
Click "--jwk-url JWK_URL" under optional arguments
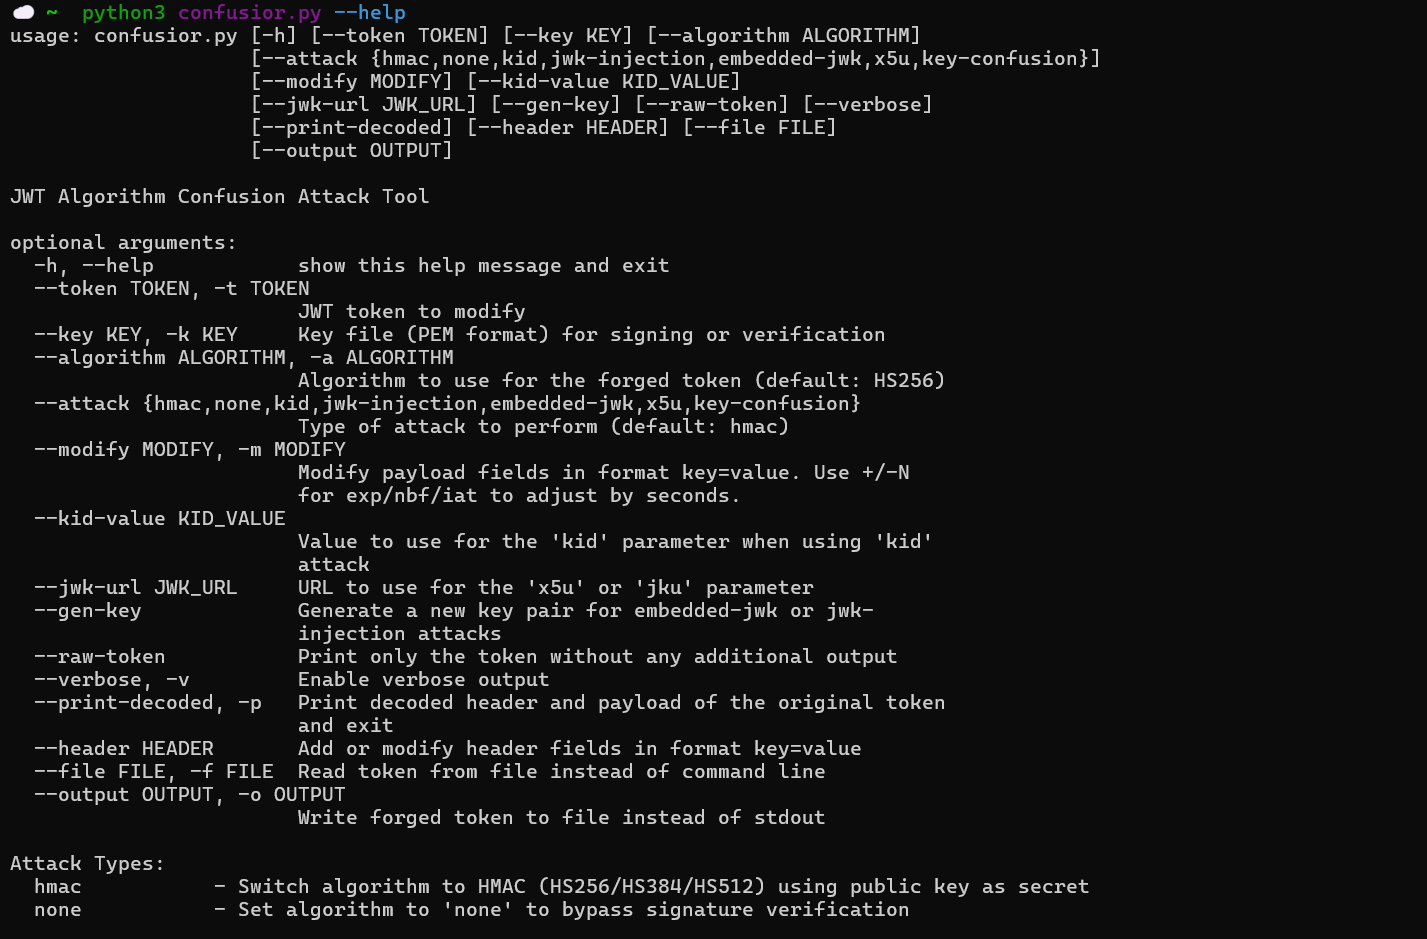tap(136, 587)
